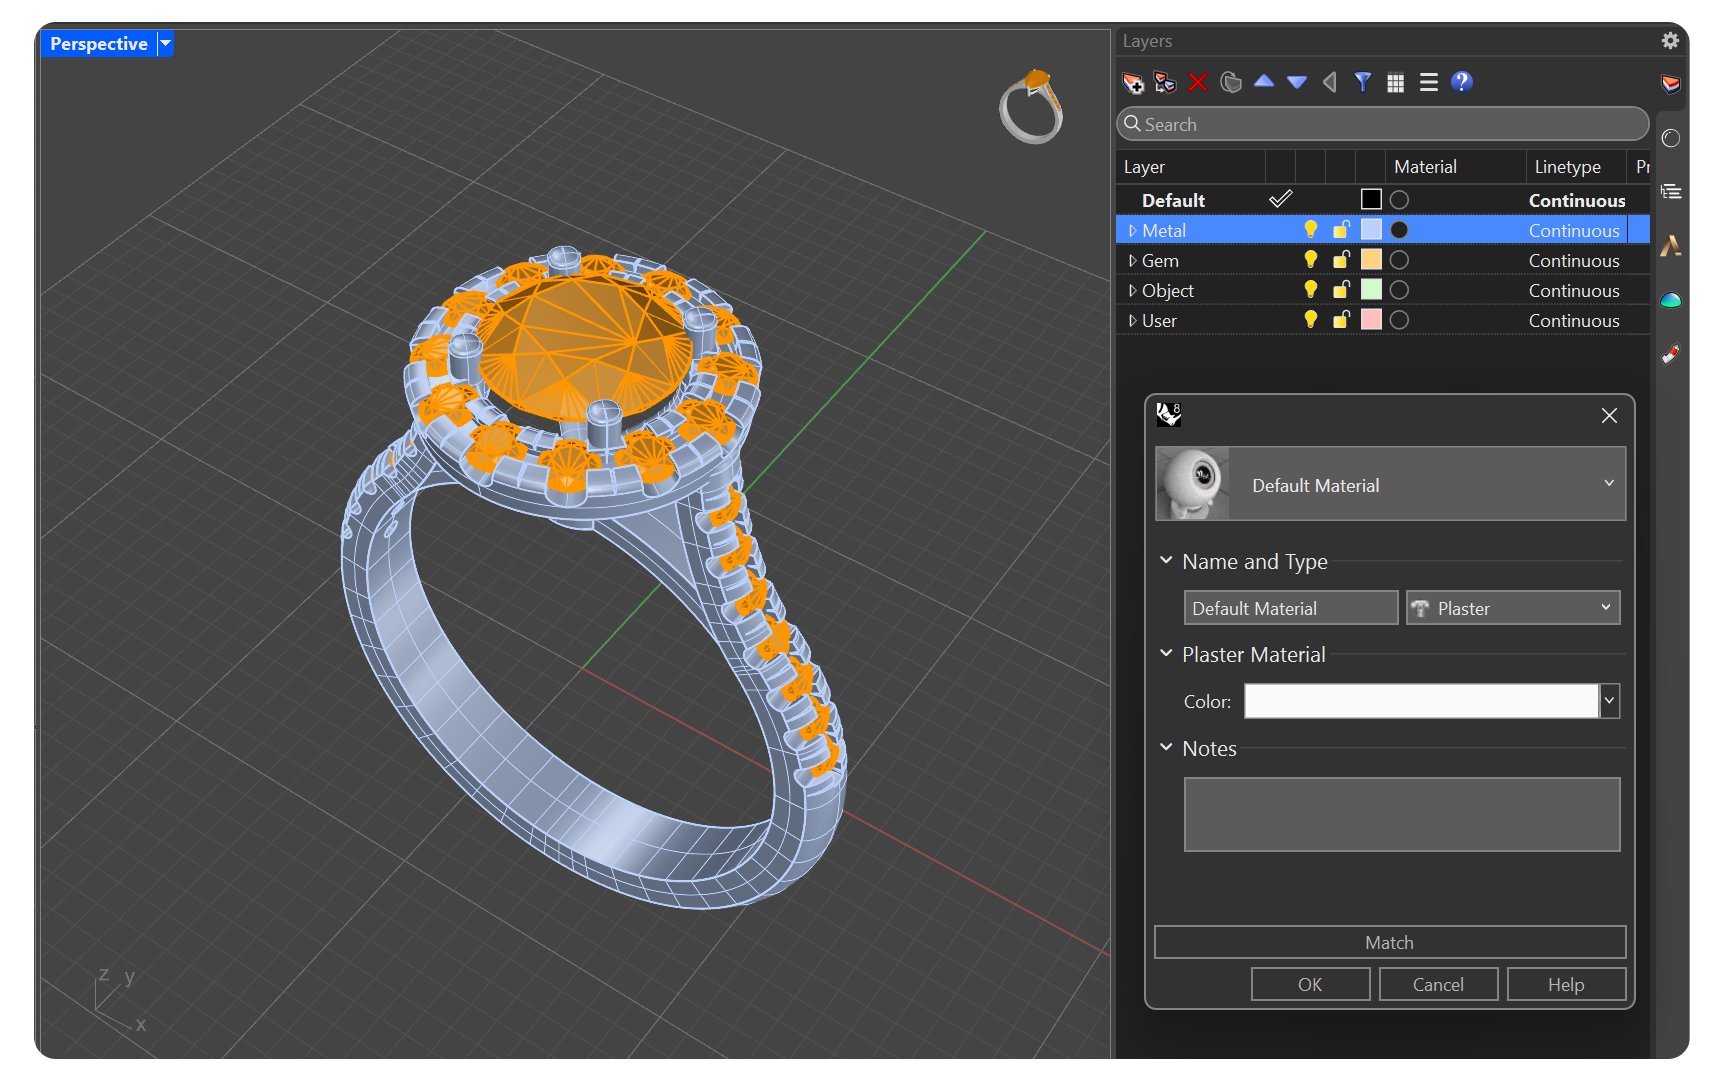This screenshot has width=1724, height=1080.
Task: Collapse the Notes section
Action: tap(1166, 748)
